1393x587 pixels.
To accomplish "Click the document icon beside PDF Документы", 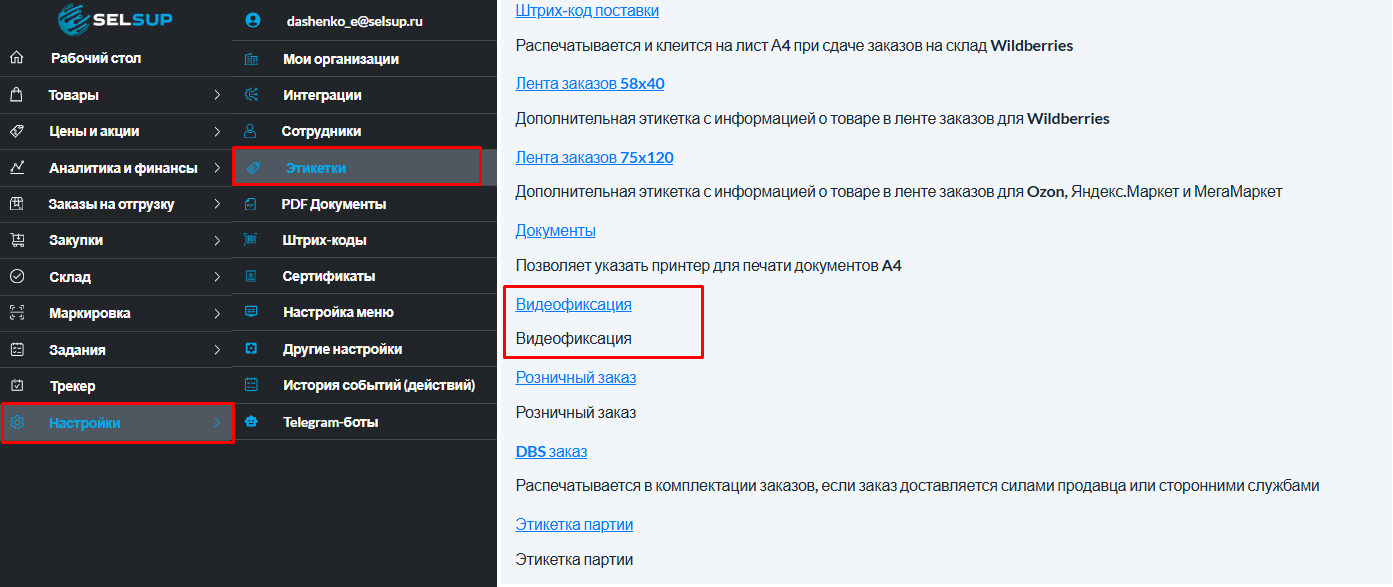I will click(x=251, y=204).
